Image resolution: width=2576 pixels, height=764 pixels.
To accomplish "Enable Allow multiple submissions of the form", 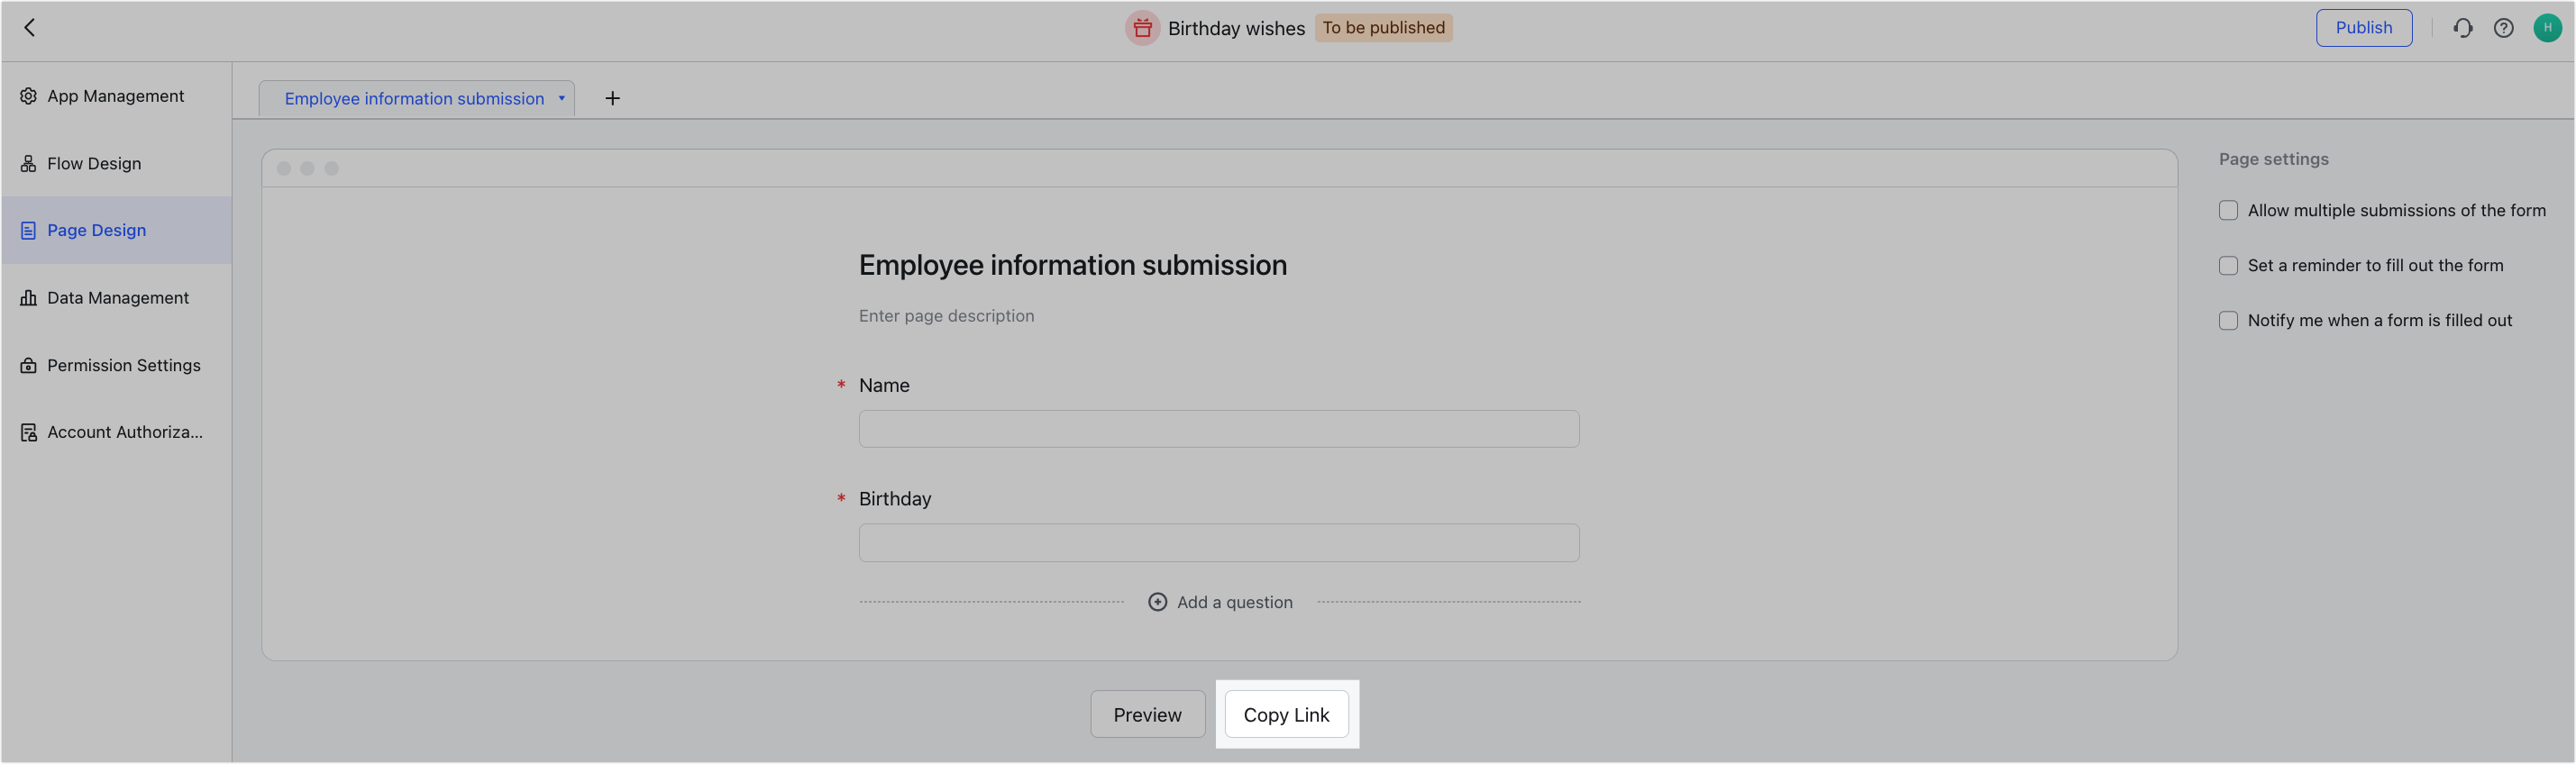I will click(x=2228, y=210).
